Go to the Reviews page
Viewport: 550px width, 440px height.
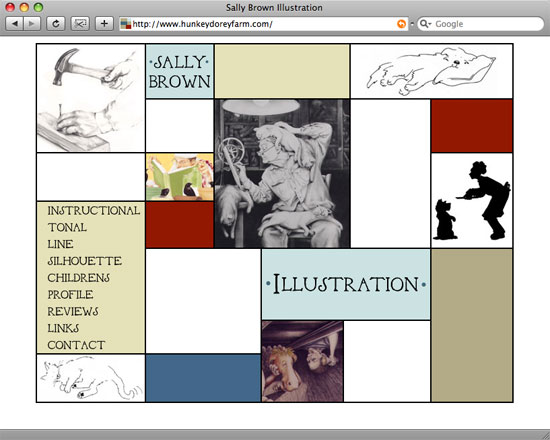click(x=73, y=312)
